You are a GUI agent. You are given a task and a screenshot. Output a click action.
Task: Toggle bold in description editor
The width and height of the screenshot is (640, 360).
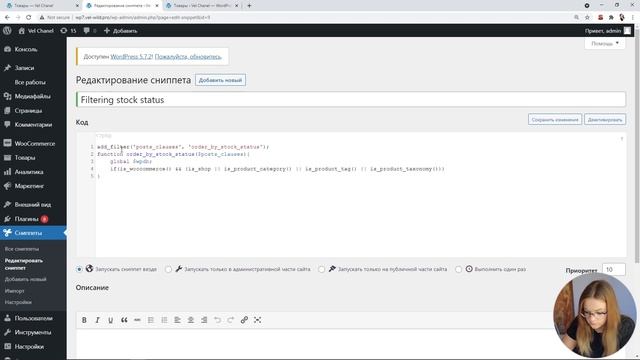point(84,320)
